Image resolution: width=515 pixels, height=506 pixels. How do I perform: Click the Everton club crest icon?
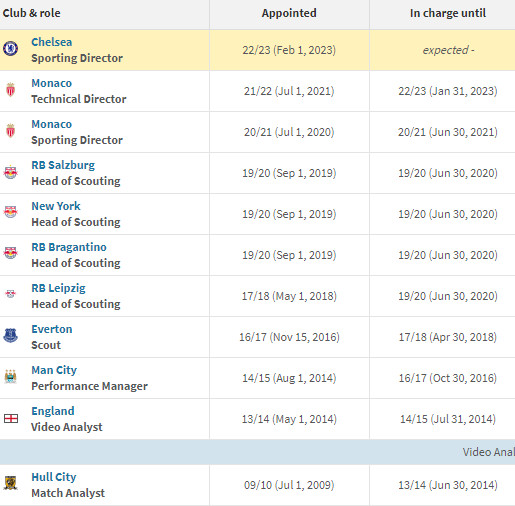tap(10, 335)
